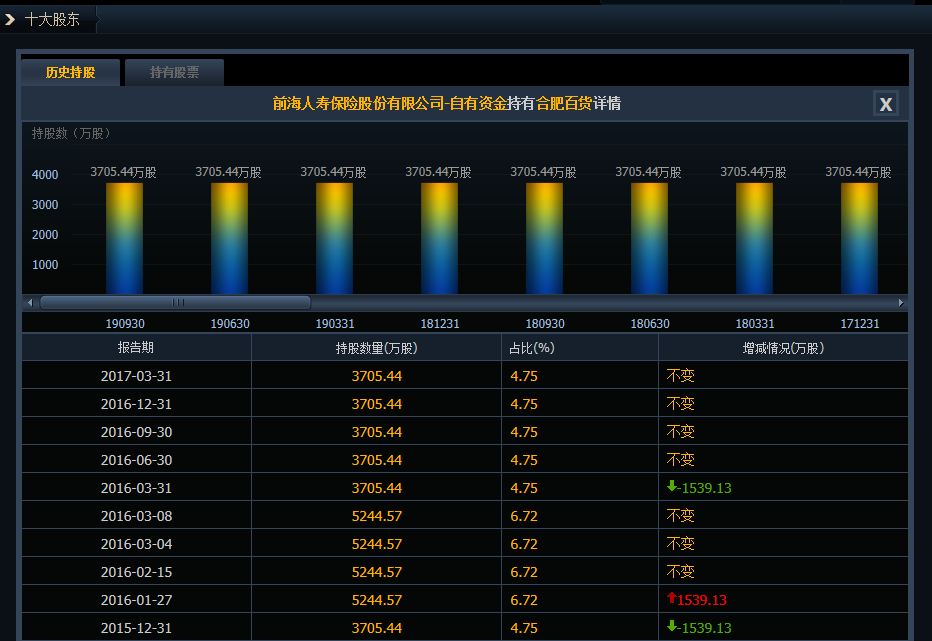Select the 2016-03-31 report date cell
This screenshot has width=932, height=641.
[136, 488]
